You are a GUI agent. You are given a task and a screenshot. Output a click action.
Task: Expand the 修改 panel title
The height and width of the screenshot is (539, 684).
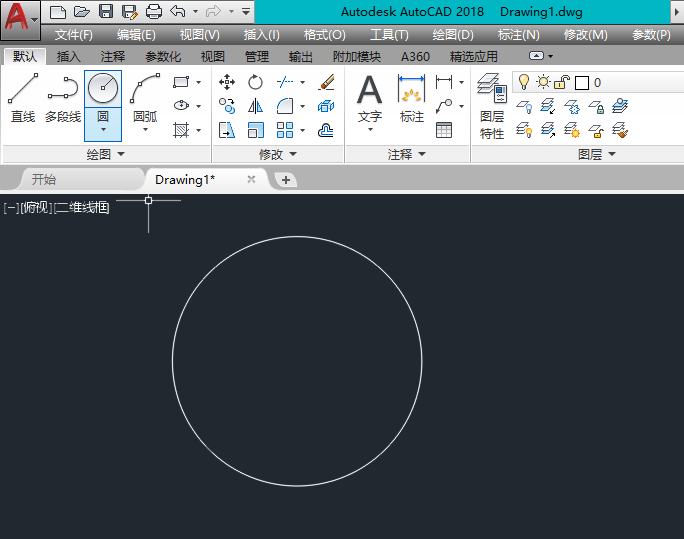coord(278,154)
